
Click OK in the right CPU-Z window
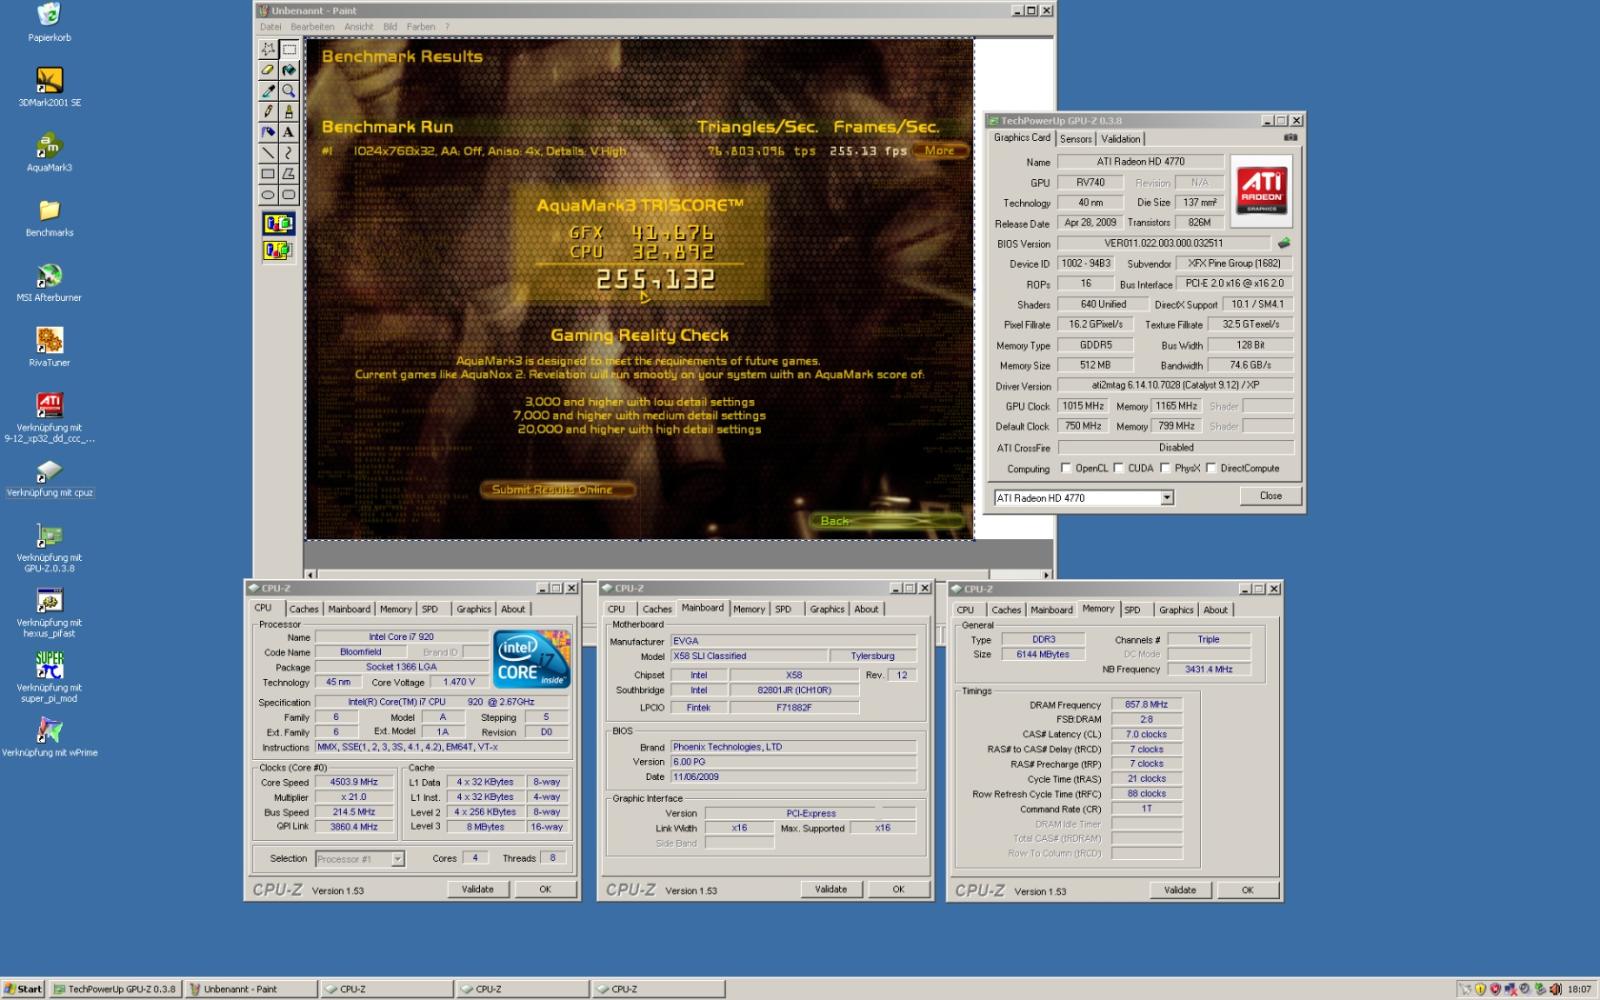click(1247, 890)
